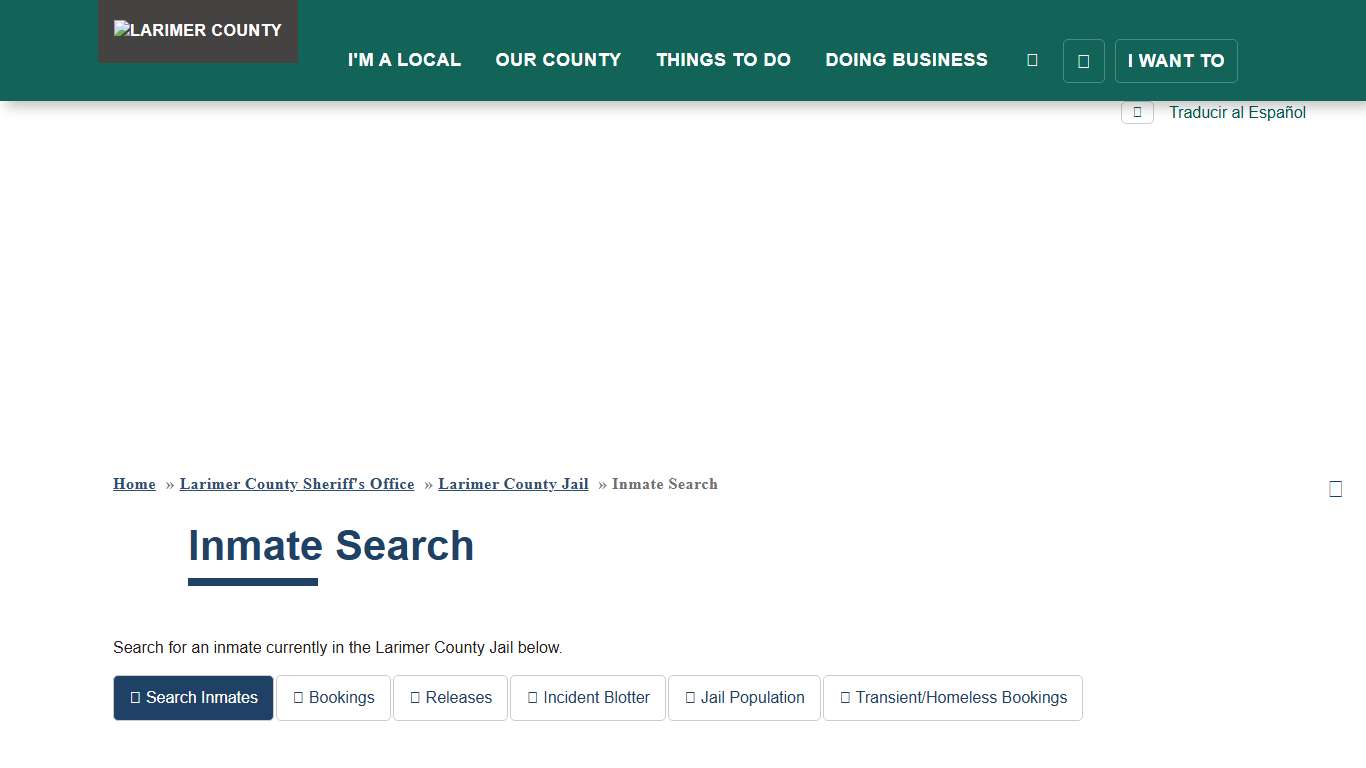Open the Bookings view
Viewport: 1366px width, 768px height.
coord(333,697)
